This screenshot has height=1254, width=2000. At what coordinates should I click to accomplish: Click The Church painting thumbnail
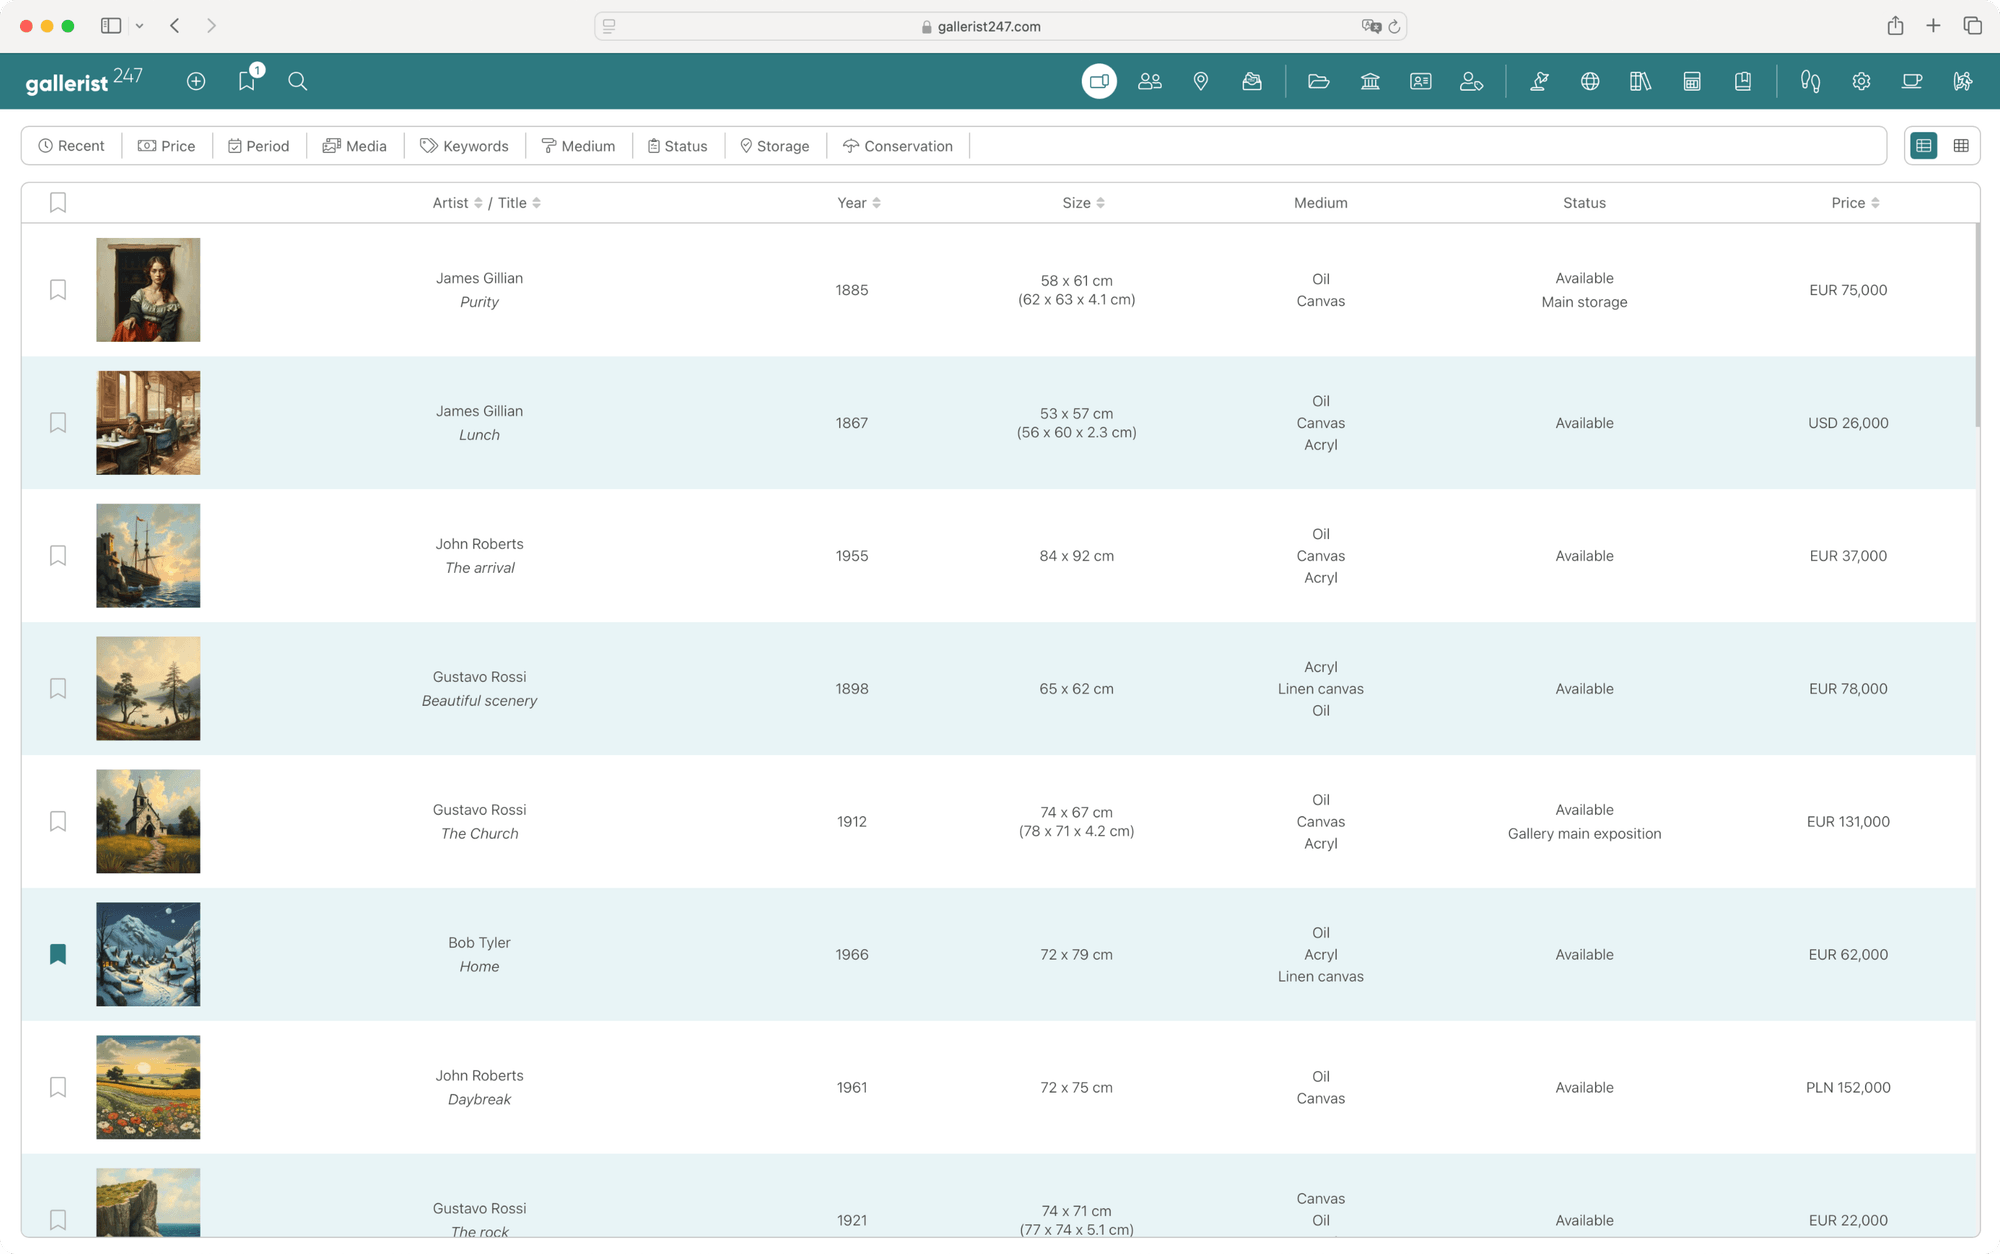tap(148, 821)
